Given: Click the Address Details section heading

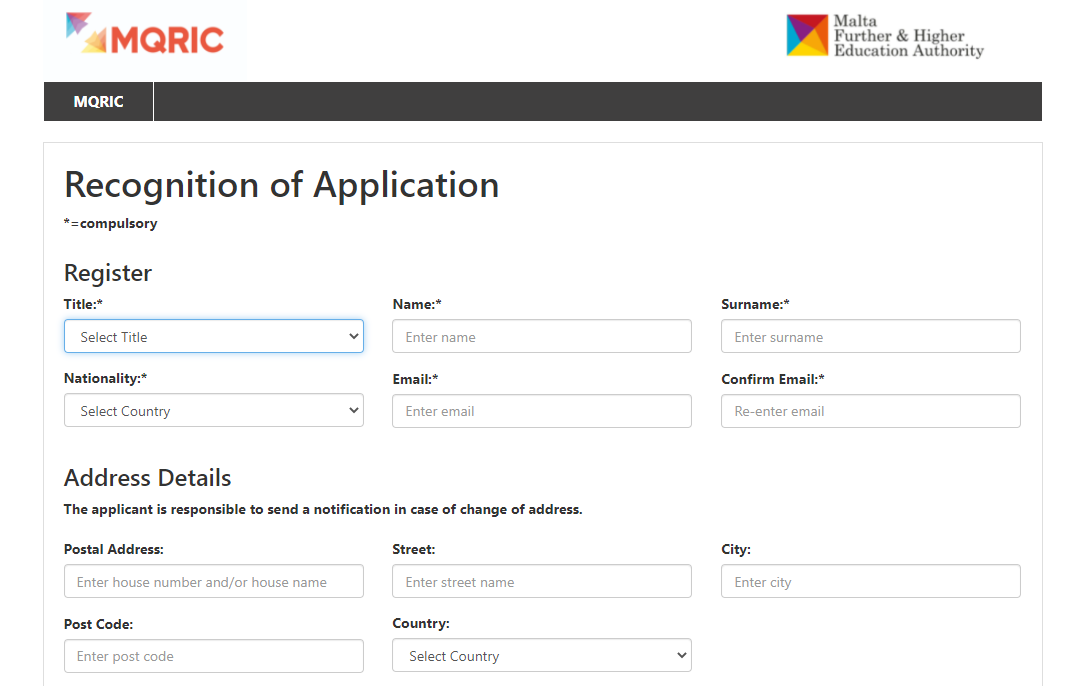Looking at the screenshot, I should point(147,478).
